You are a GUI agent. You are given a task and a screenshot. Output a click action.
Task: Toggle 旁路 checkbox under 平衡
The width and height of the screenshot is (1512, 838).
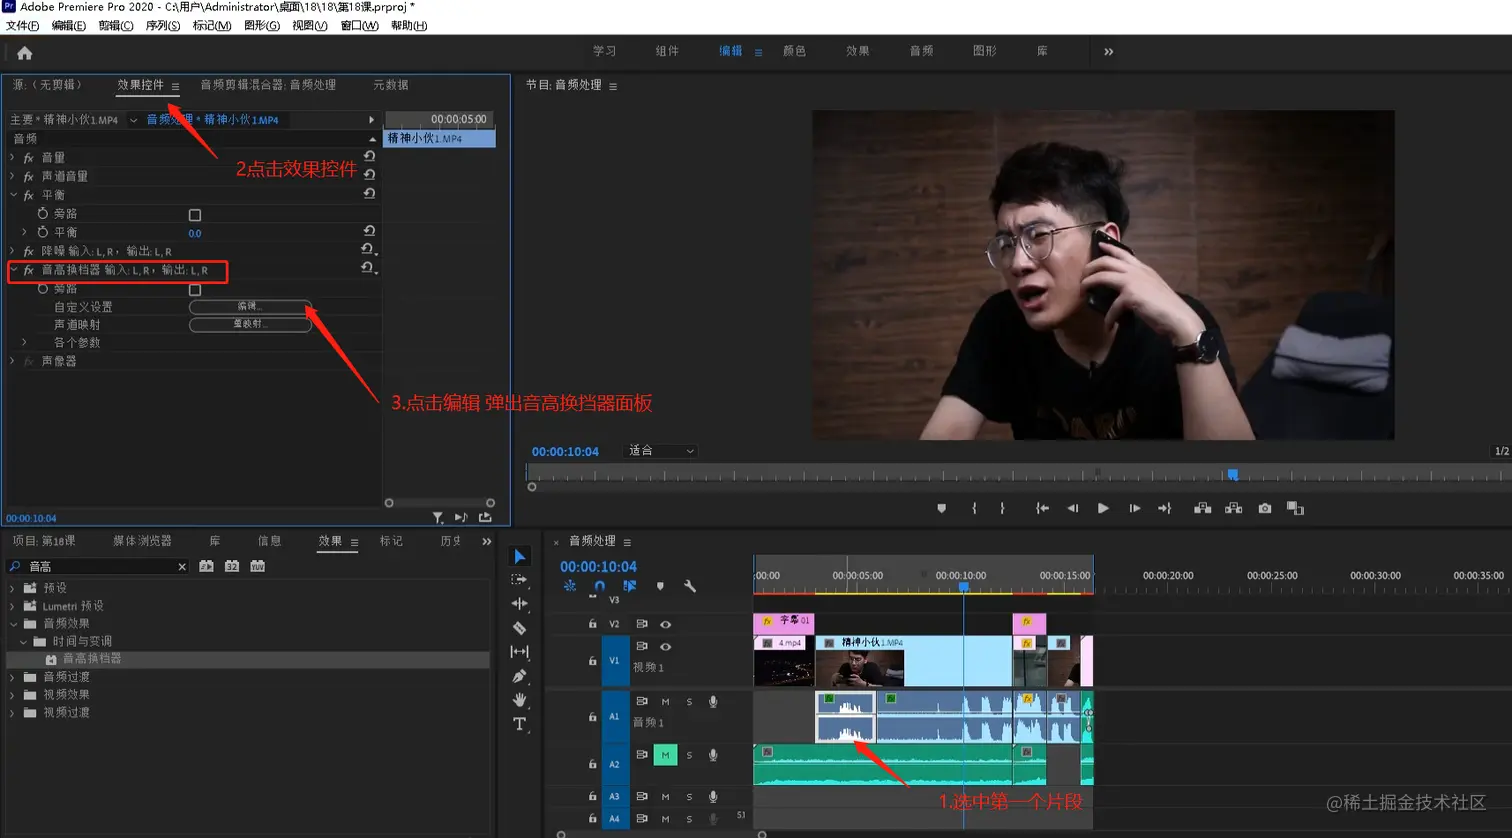[x=195, y=215]
